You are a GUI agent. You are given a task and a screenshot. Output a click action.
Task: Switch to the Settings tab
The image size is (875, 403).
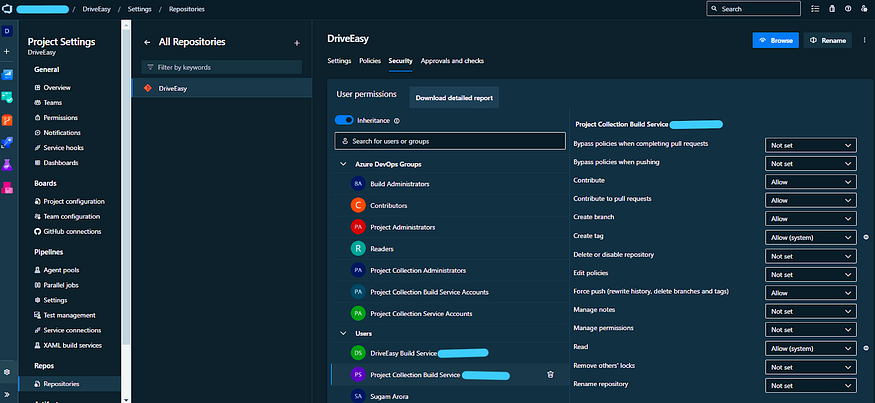(x=339, y=61)
